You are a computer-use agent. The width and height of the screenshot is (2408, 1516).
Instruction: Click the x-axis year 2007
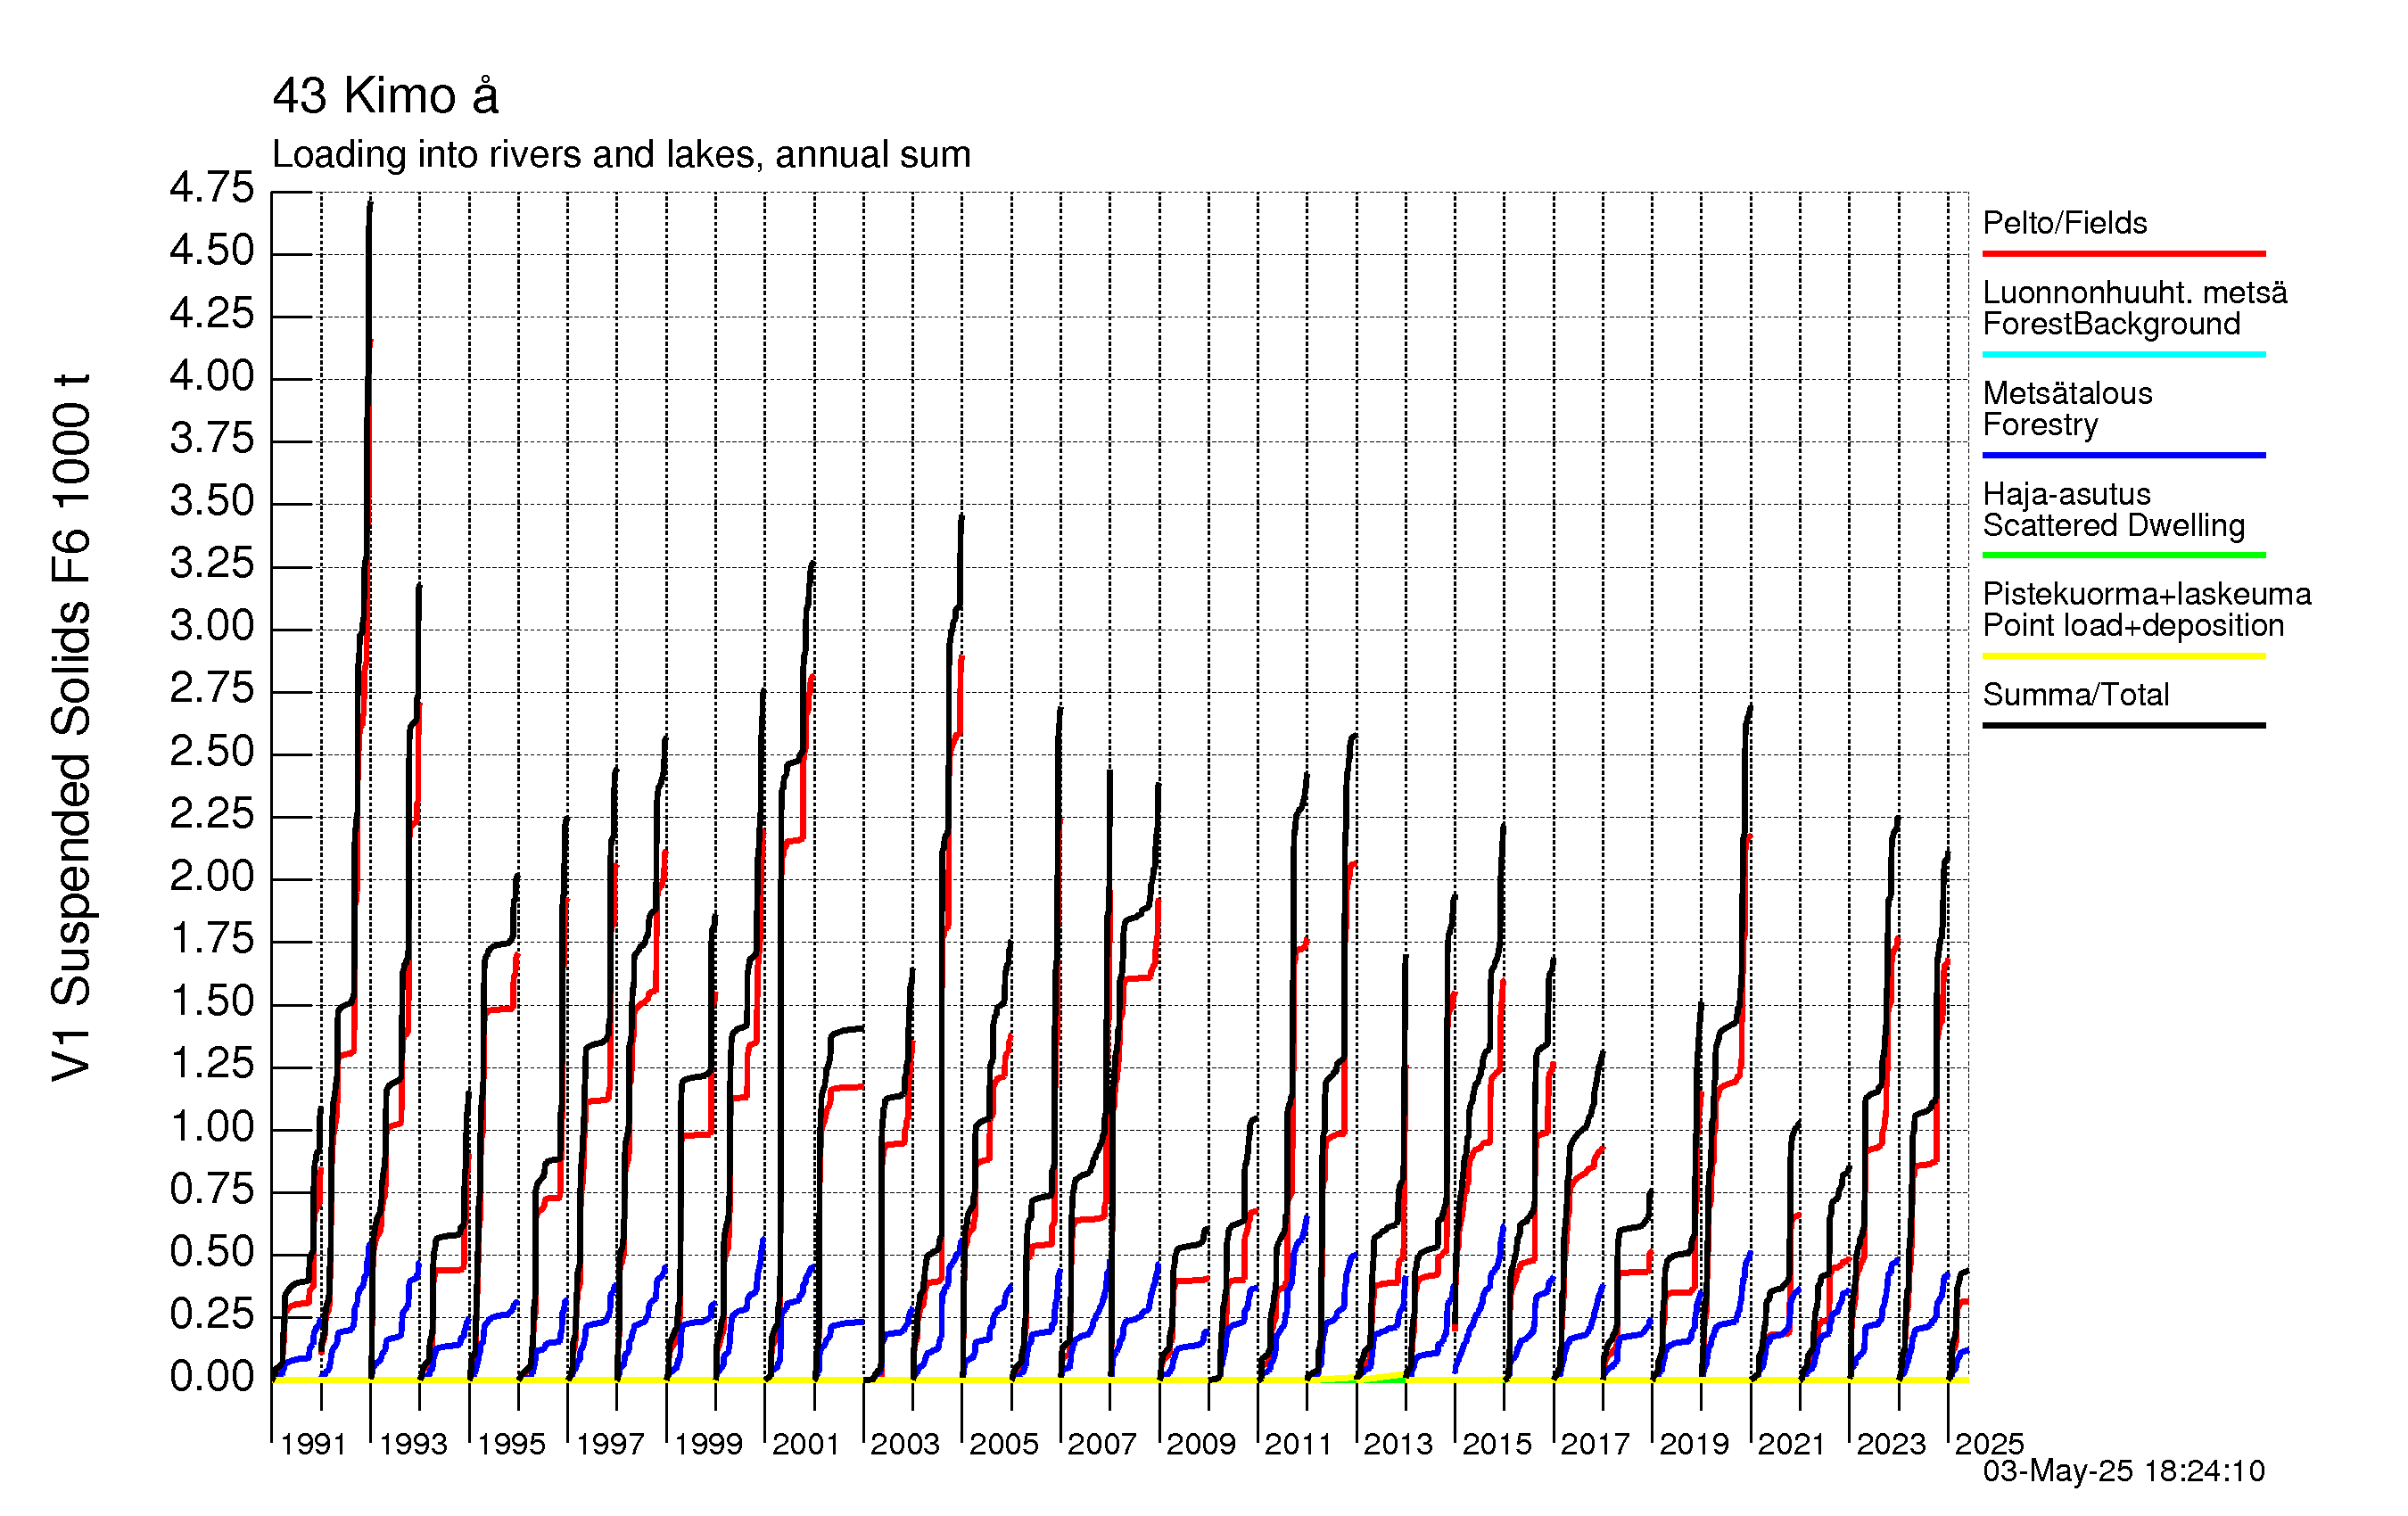1102,1444
